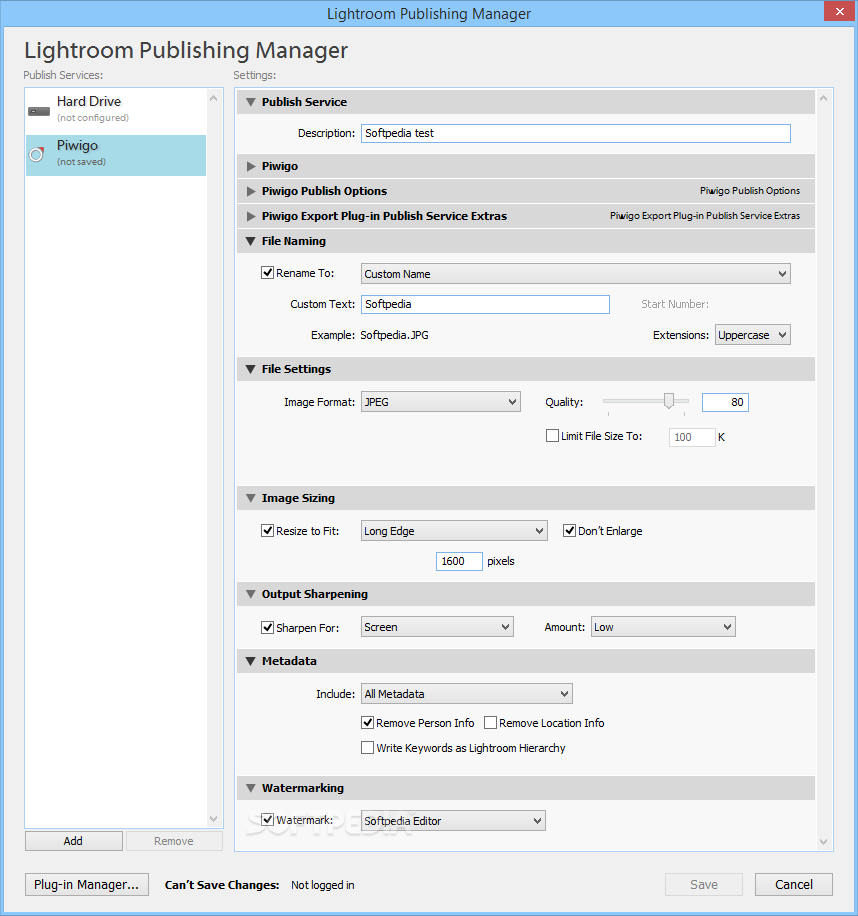Collapse the Metadata section

[x=251, y=661]
